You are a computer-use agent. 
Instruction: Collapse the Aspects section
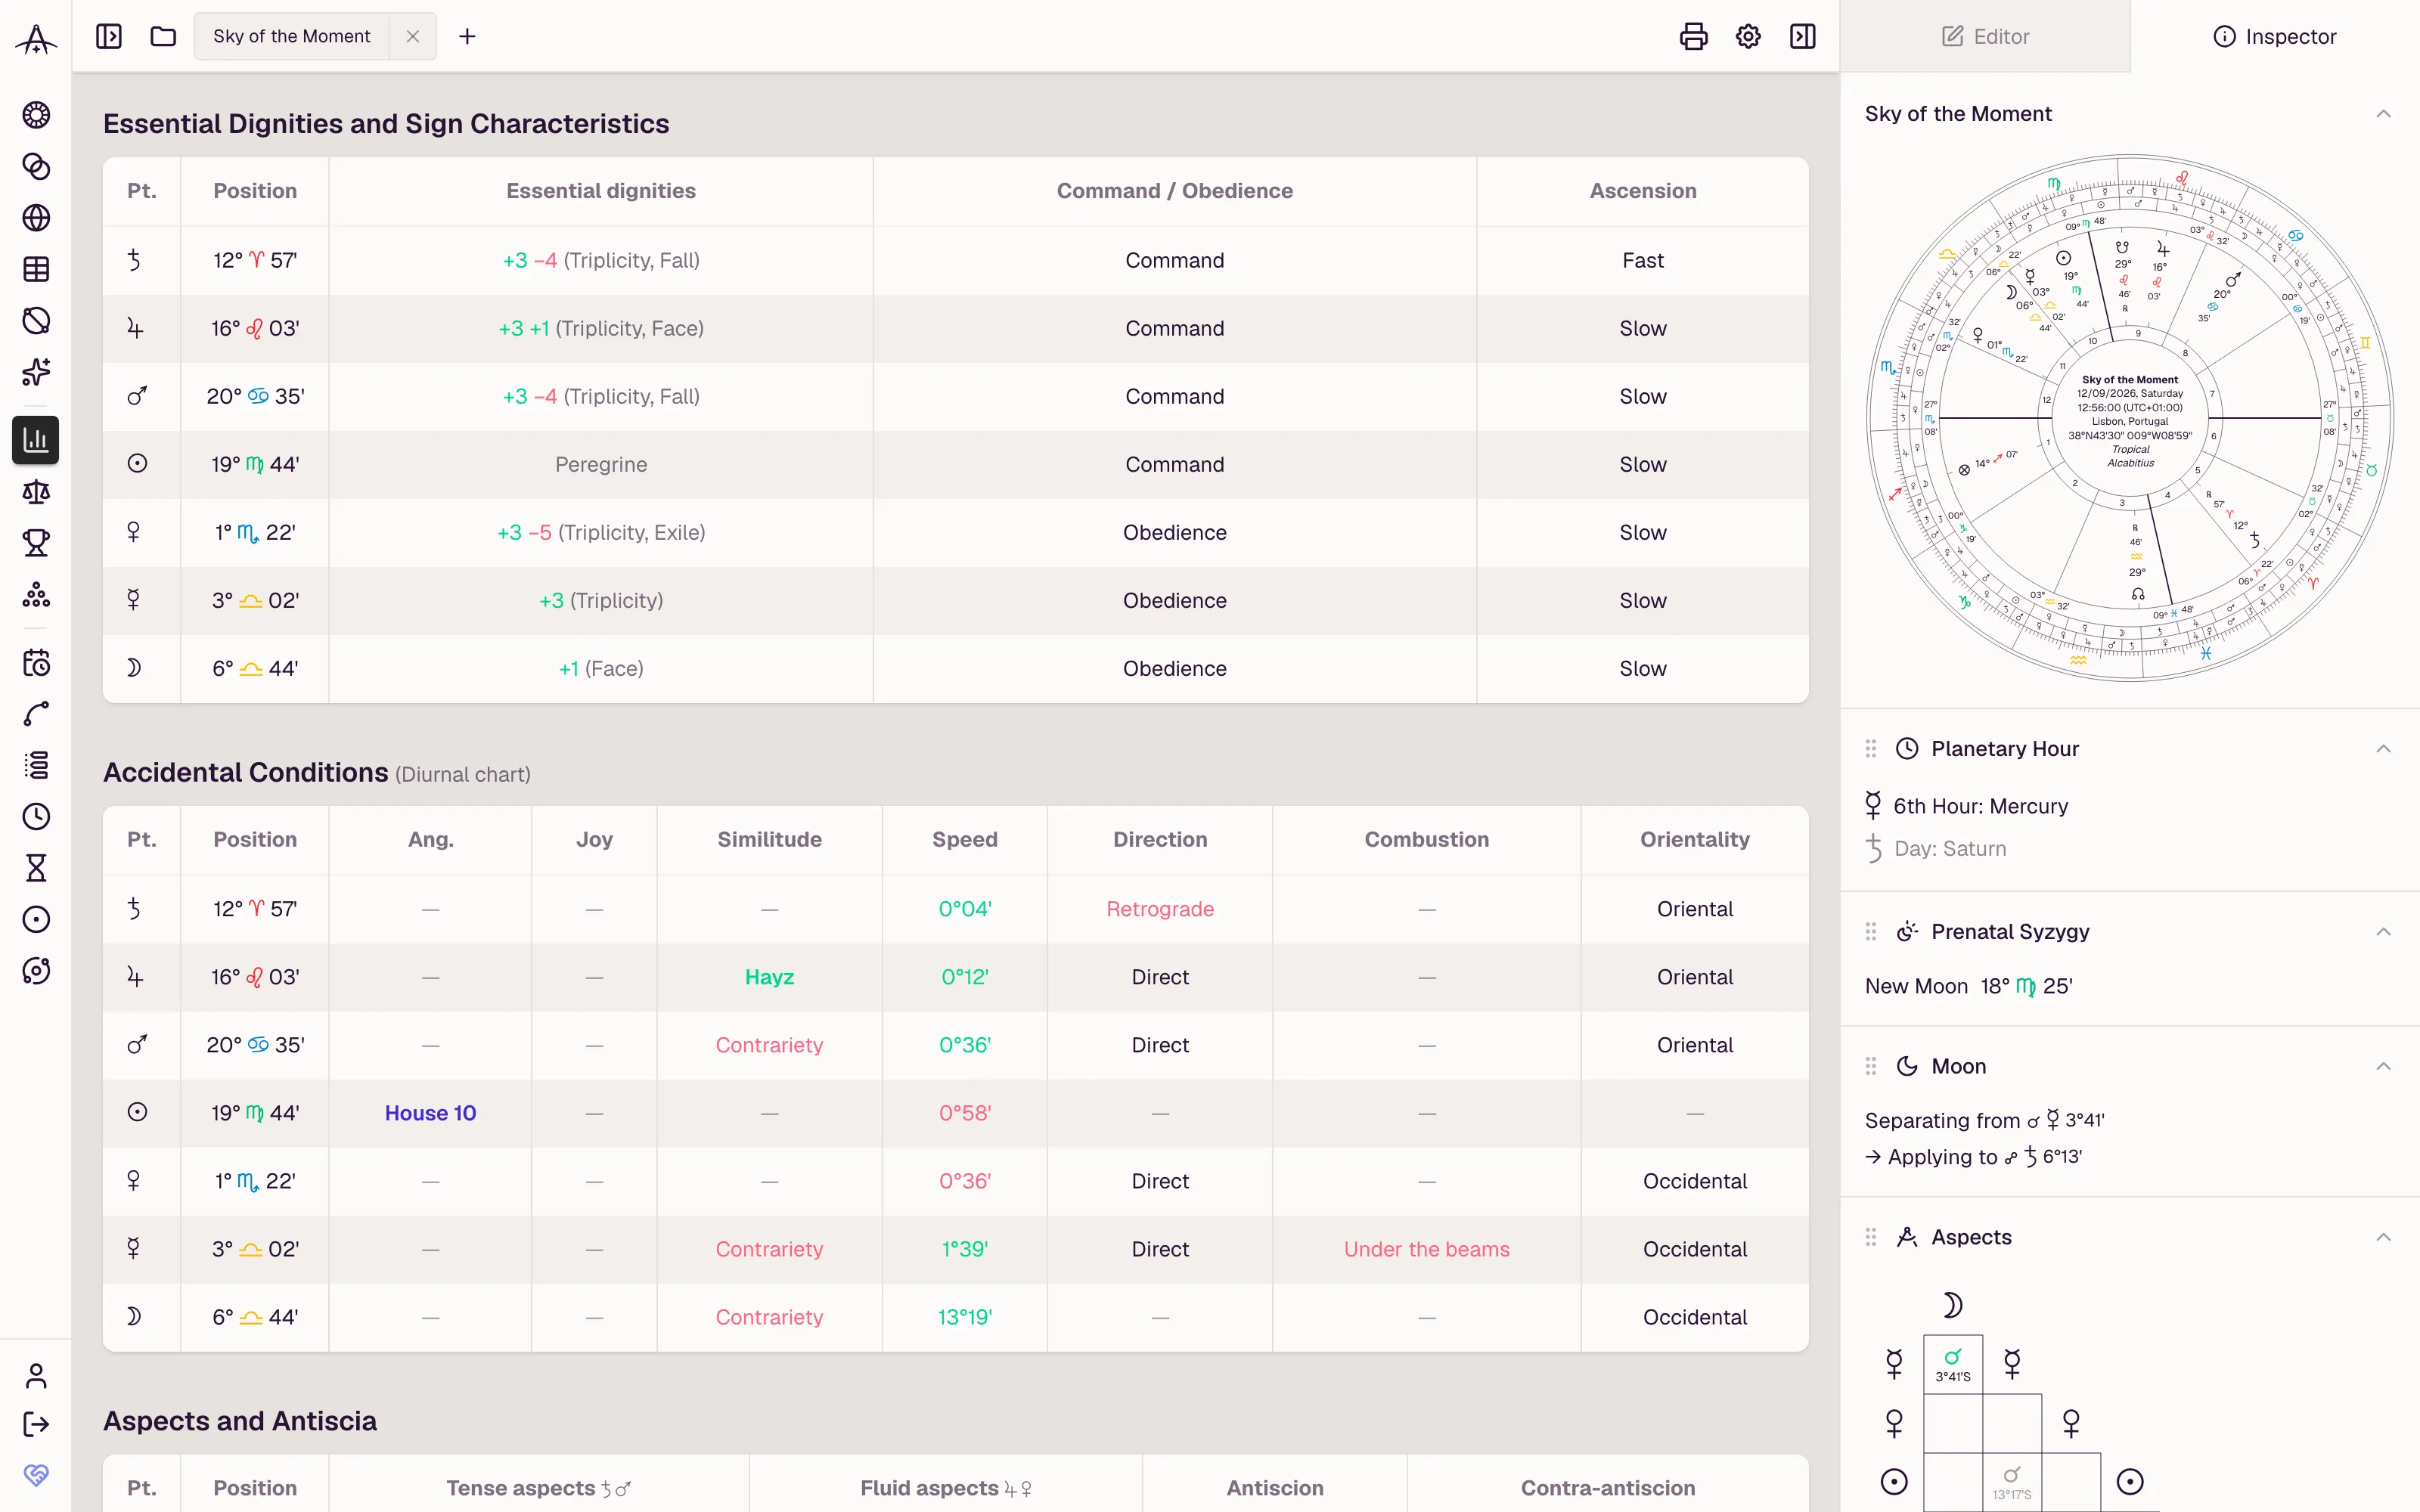coord(2383,1237)
